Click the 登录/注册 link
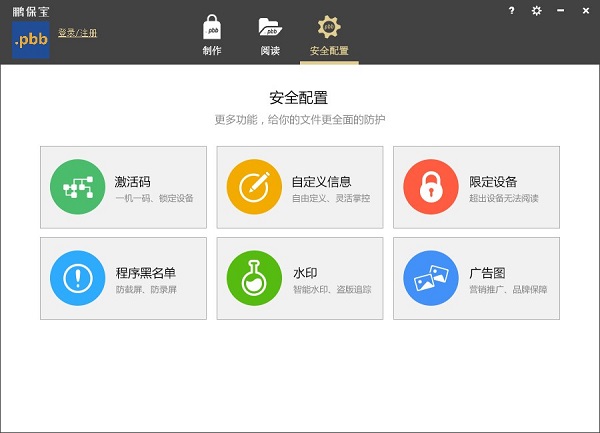Image resolution: width=600 pixels, height=433 pixels. point(78,33)
